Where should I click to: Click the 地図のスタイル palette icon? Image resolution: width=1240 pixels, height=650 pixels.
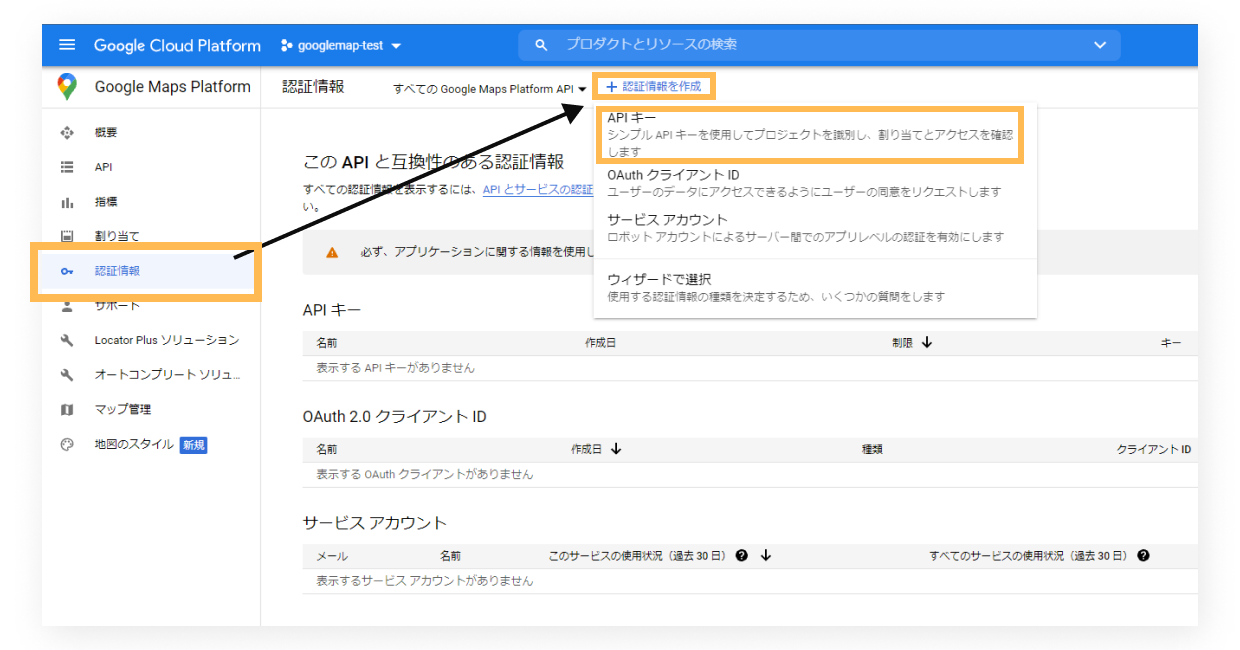pyautogui.click(x=67, y=445)
